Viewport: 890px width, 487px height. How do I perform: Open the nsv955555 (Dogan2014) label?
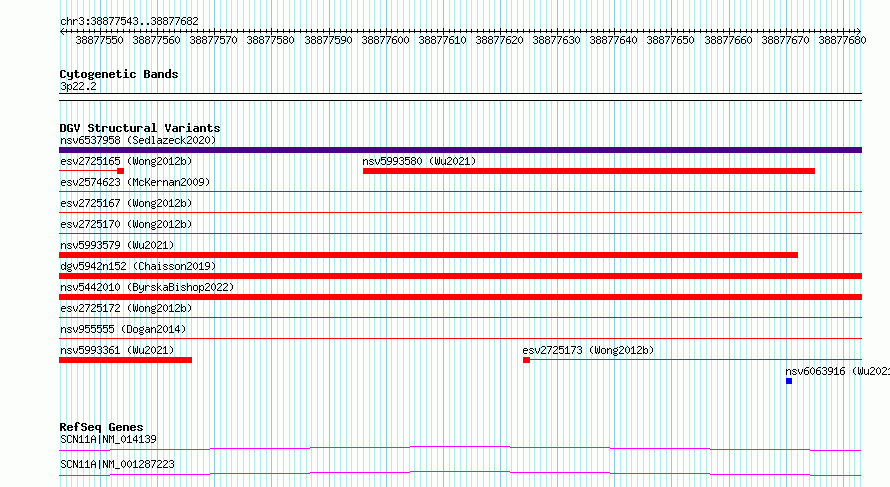[x=123, y=329]
